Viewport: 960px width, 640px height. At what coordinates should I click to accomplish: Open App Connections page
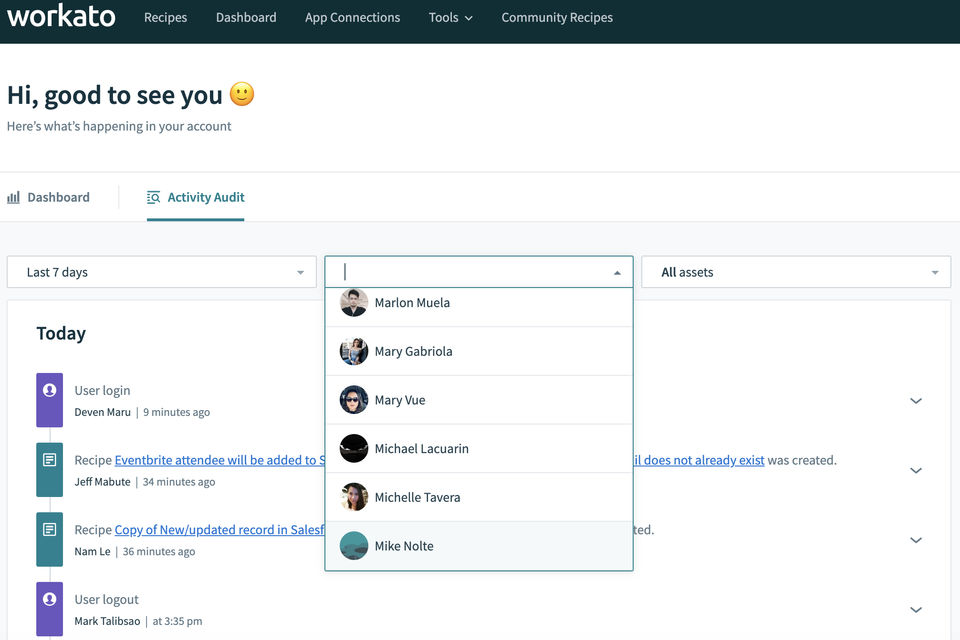tap(353, 18)
